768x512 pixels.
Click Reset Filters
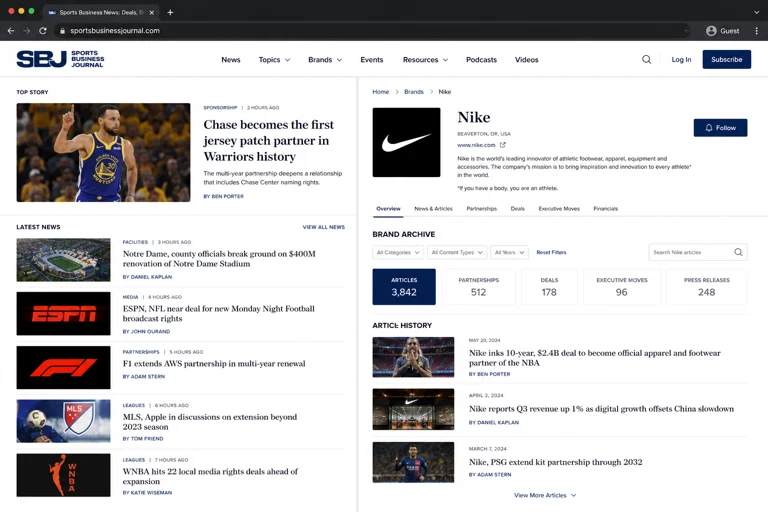(x=551, y=252)
